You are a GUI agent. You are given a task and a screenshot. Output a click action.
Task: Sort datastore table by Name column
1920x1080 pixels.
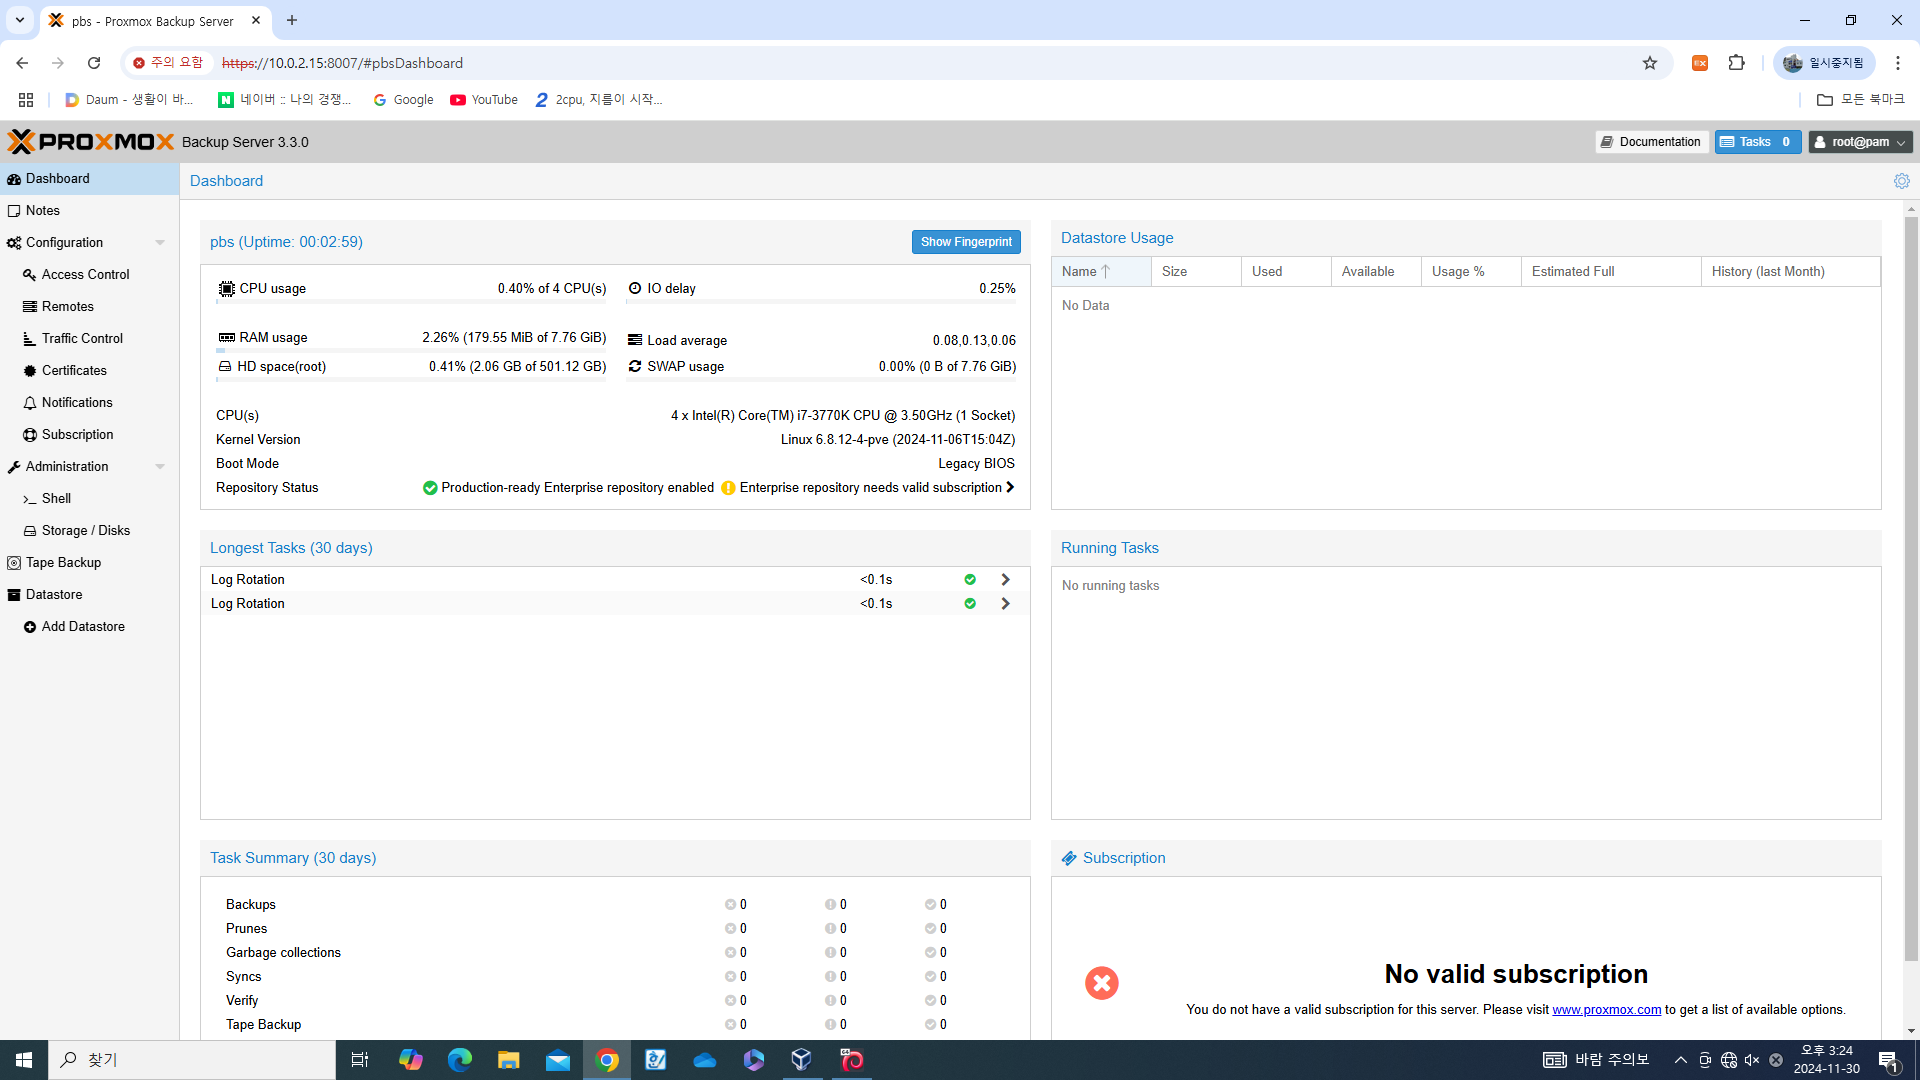1101,272
